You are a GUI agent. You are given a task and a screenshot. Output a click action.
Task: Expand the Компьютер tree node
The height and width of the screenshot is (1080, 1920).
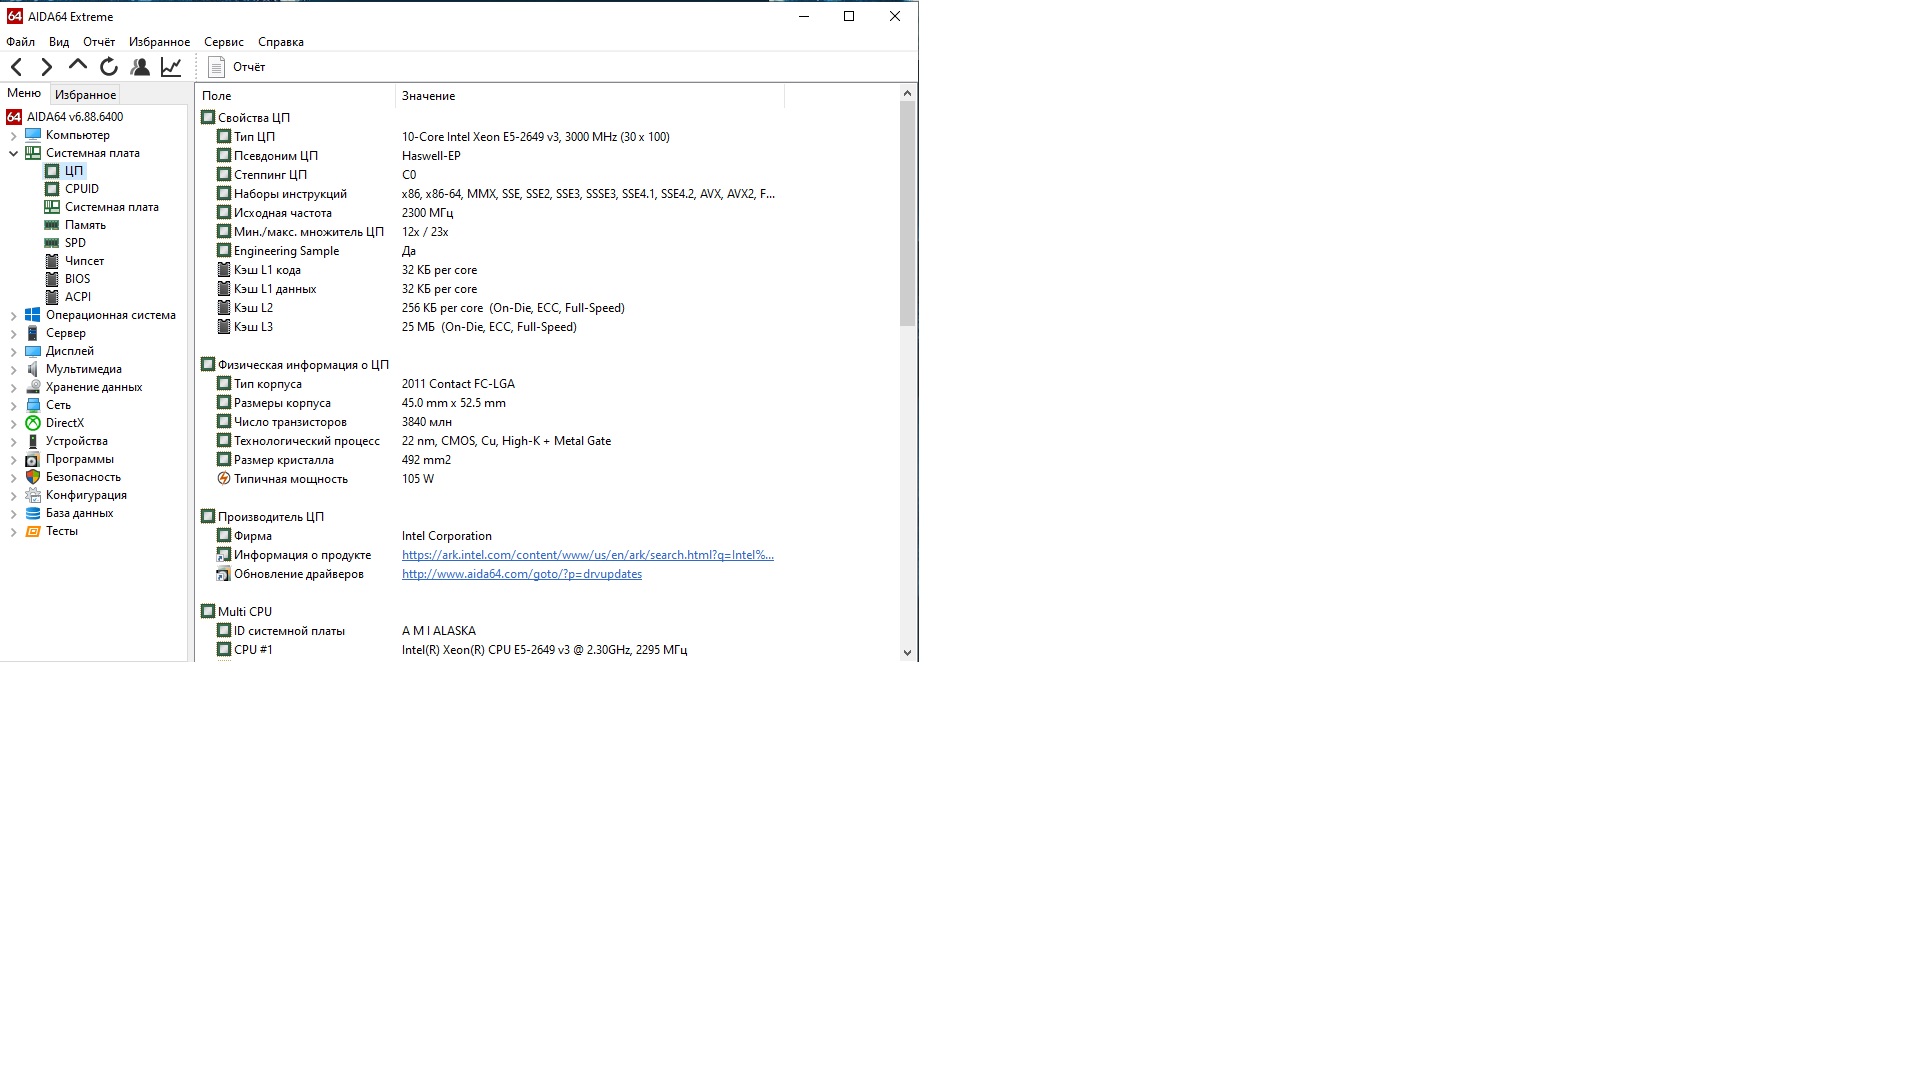tap(14, 136)
